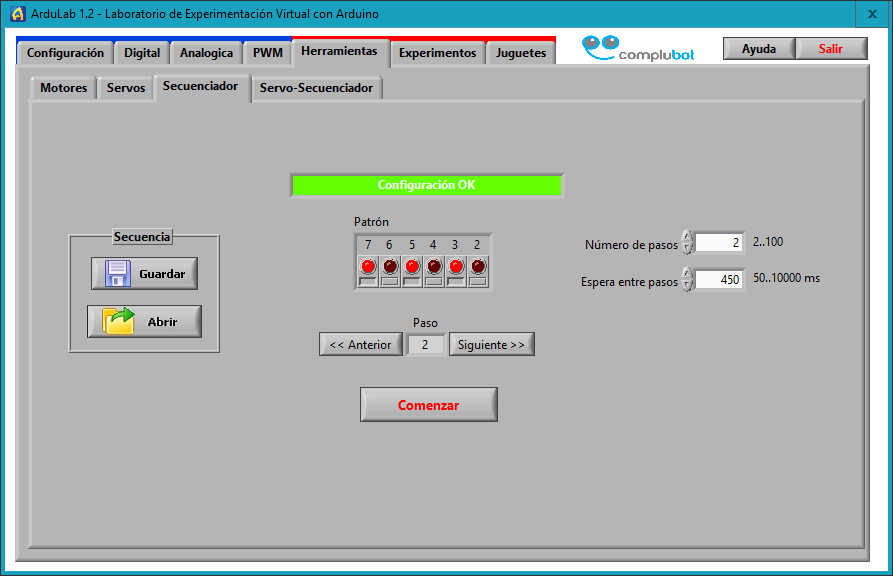Go to the next step with Siguiente >>

pyautogui.click(x=491, y=344)
